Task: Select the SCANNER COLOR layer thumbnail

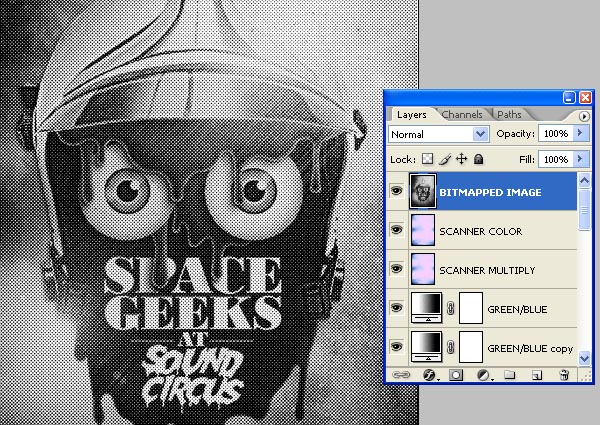Action: 423,230
